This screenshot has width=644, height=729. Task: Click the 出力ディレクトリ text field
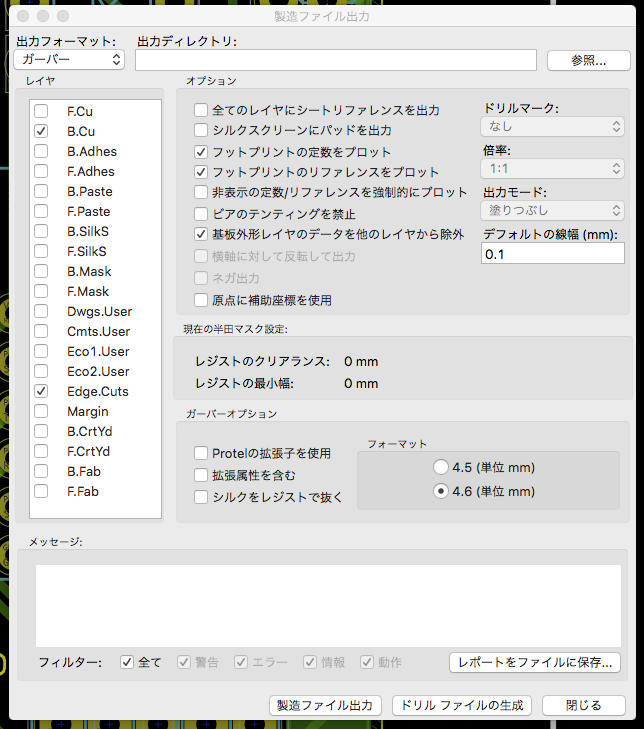pos(336,60)
